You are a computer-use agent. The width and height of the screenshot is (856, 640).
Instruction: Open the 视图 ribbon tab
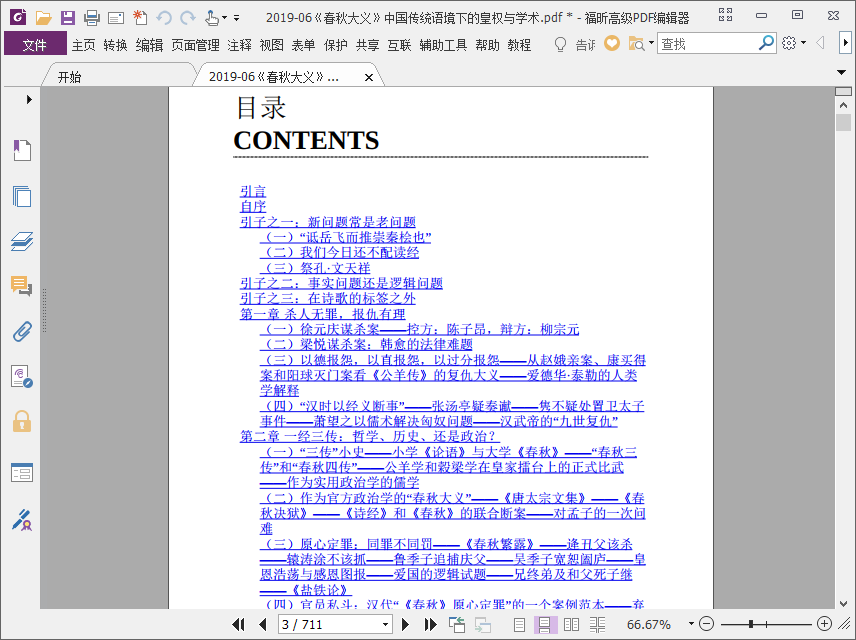(x=271, y=45)
